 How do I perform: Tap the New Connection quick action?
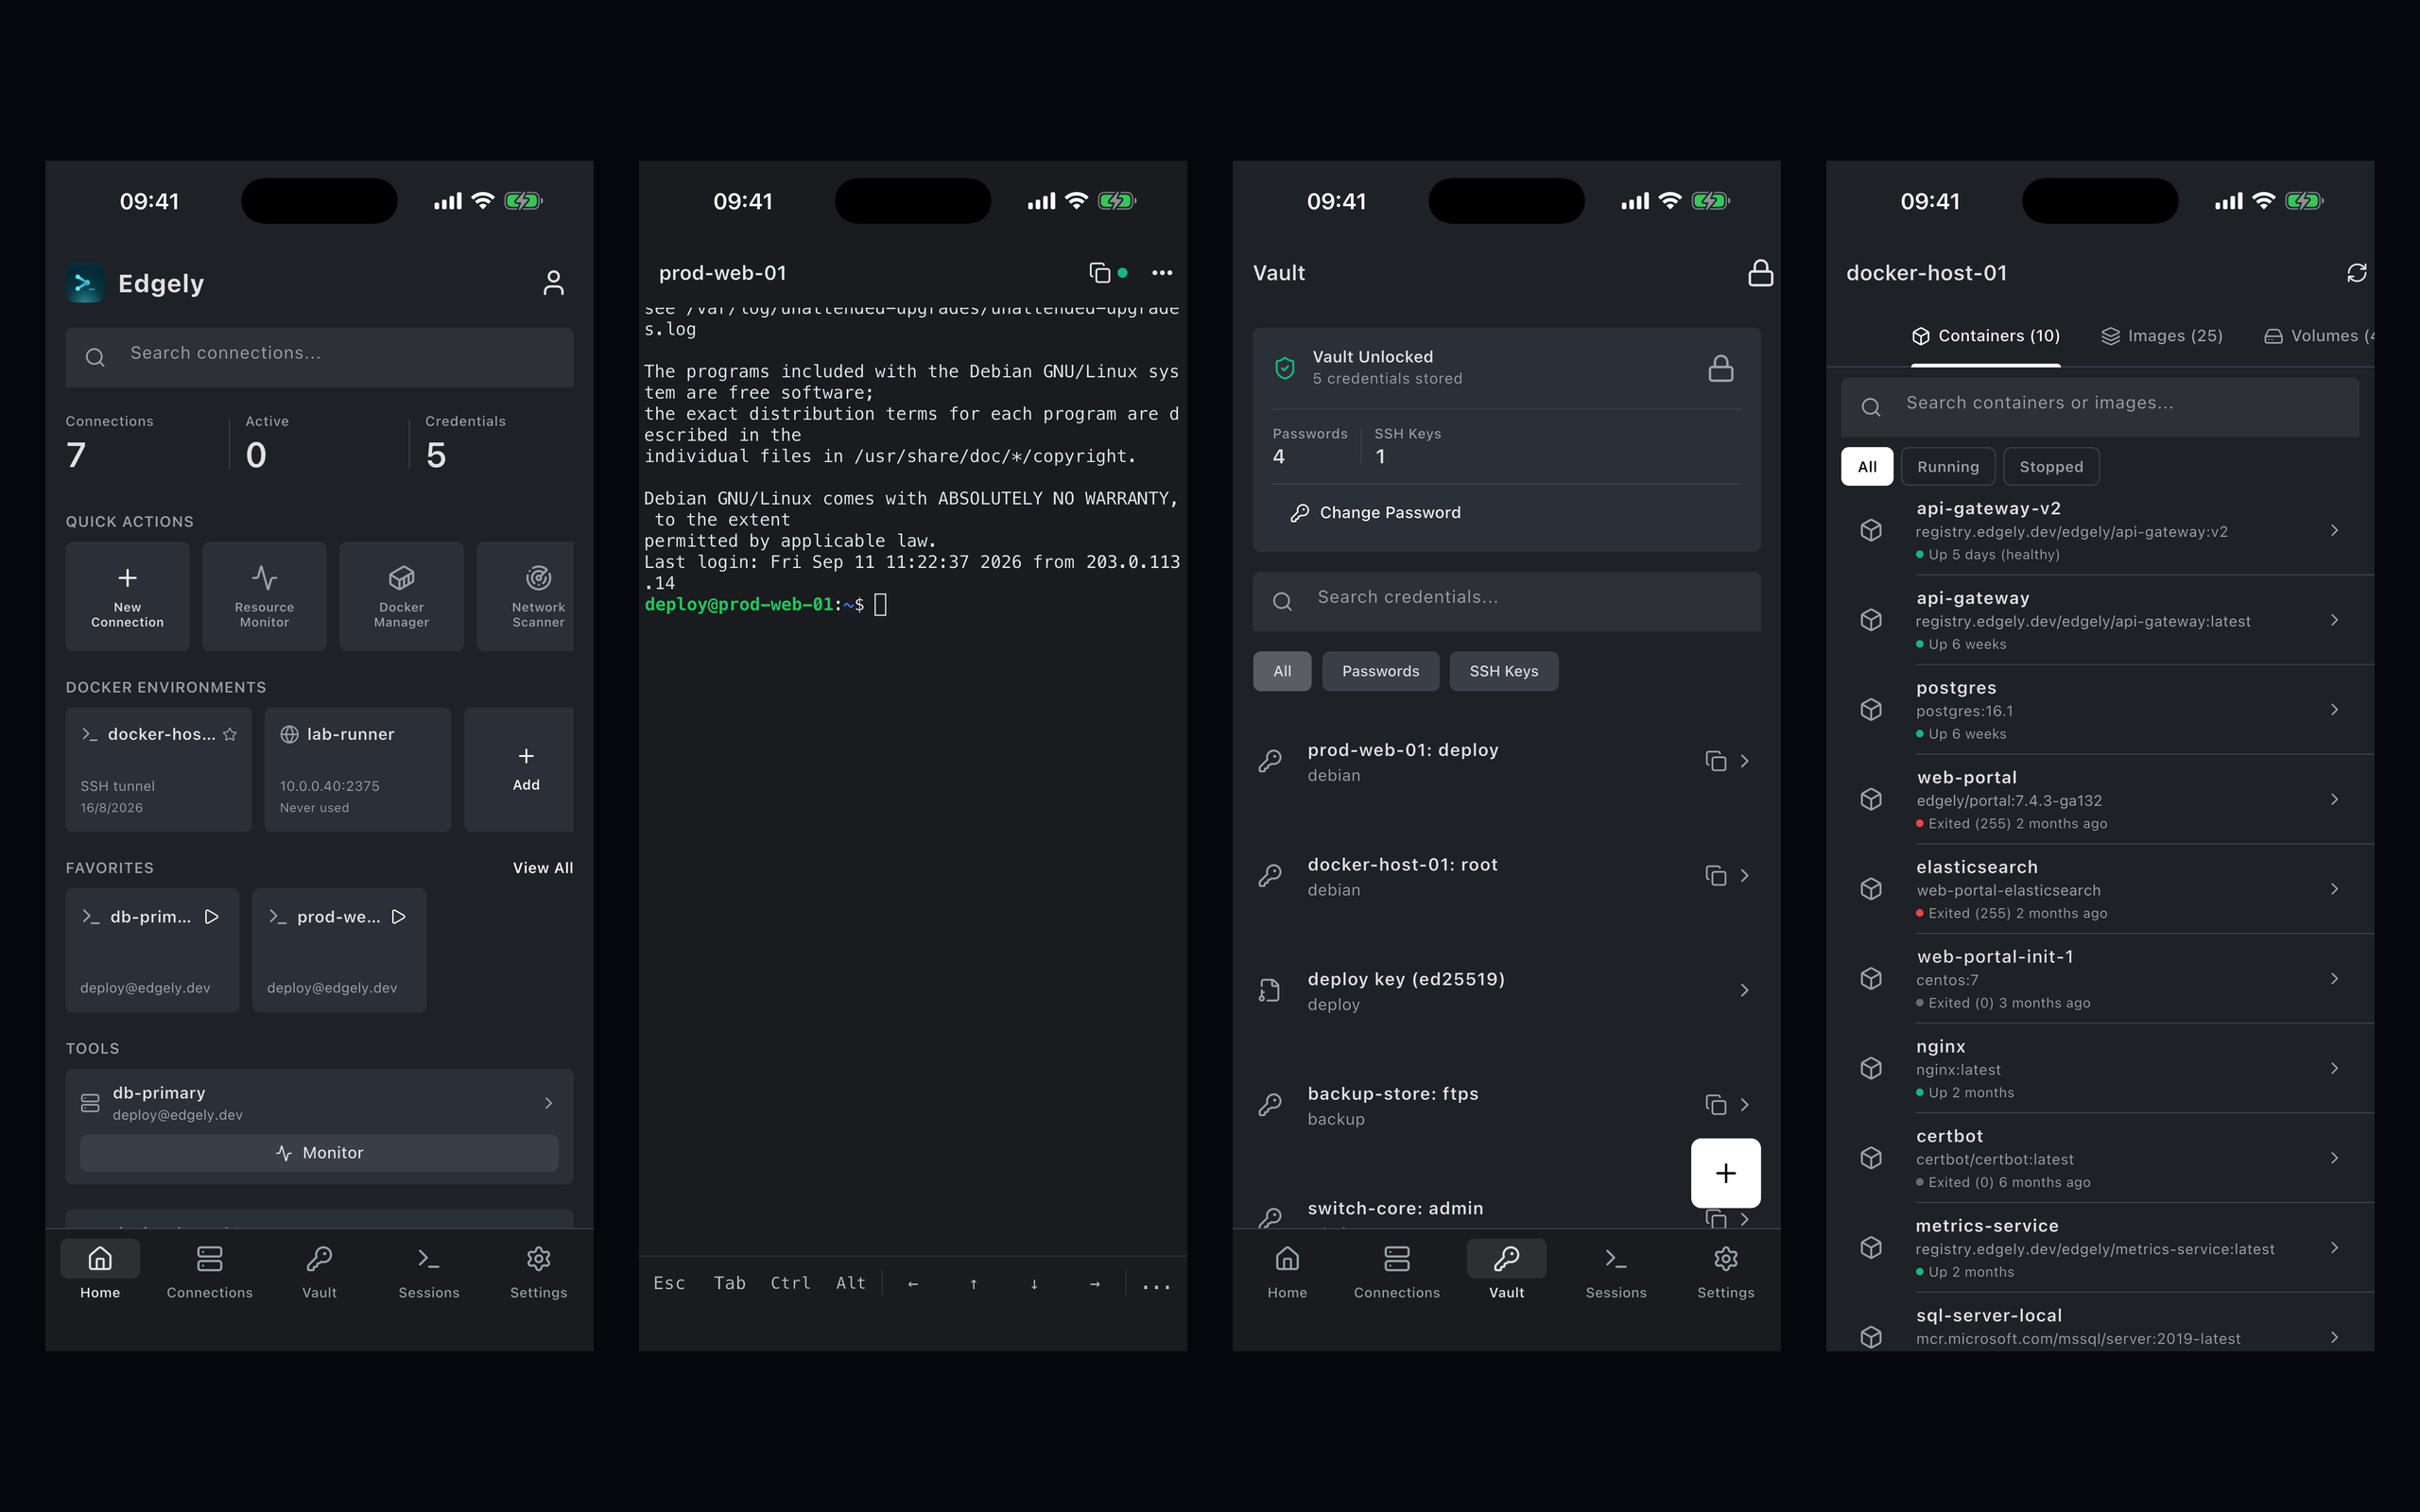click(x=127, y=597)
